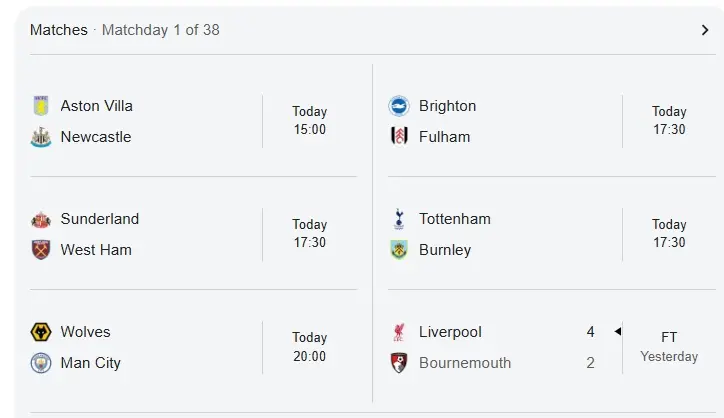Click the Wolves club crest

[41, 332]
